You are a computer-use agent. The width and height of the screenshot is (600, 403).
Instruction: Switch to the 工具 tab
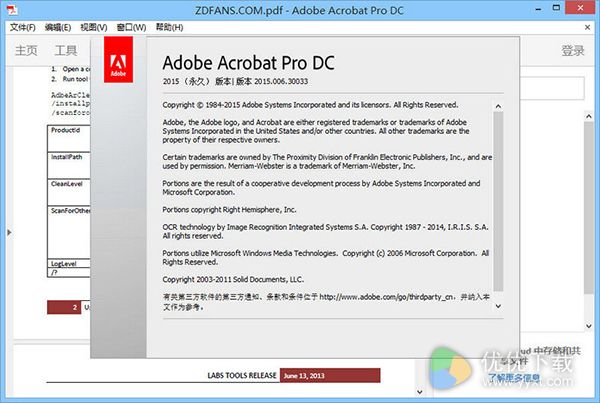tap(65, 50)
